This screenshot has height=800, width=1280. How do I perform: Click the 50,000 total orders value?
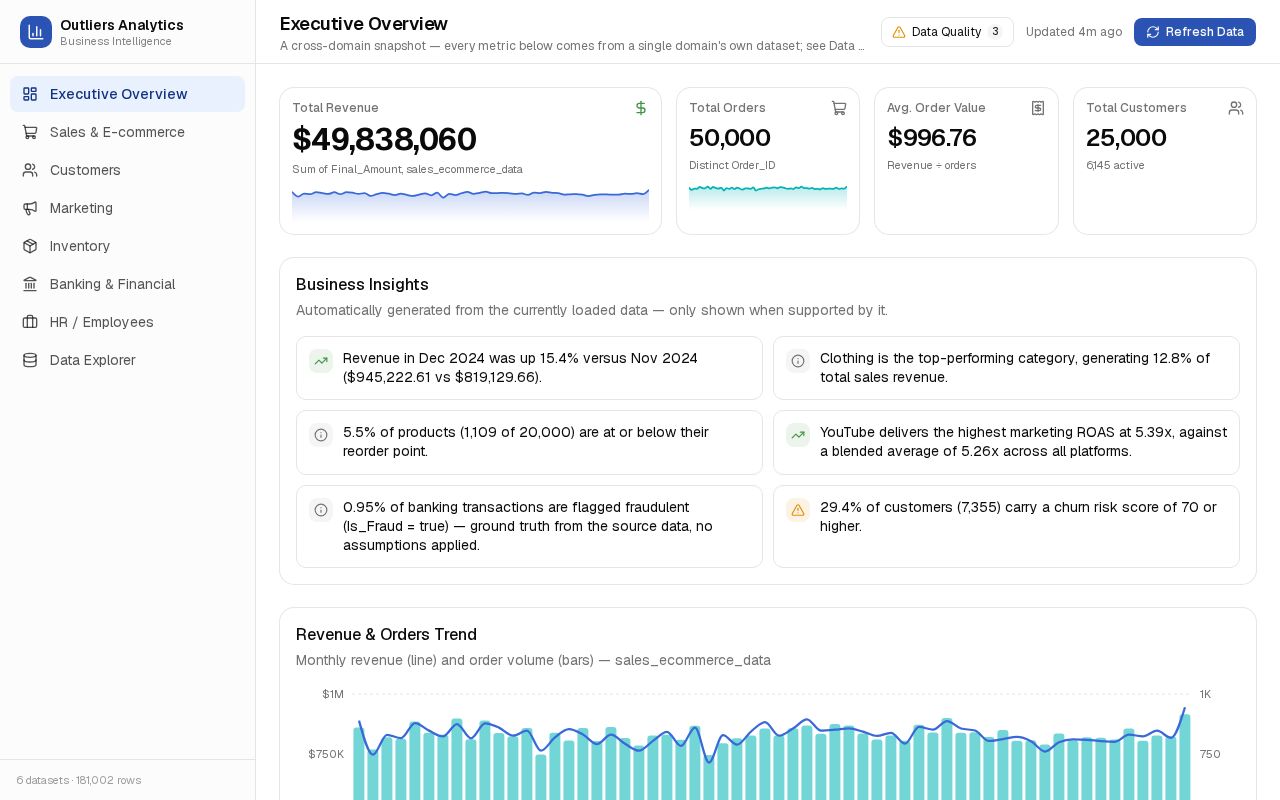730,138
